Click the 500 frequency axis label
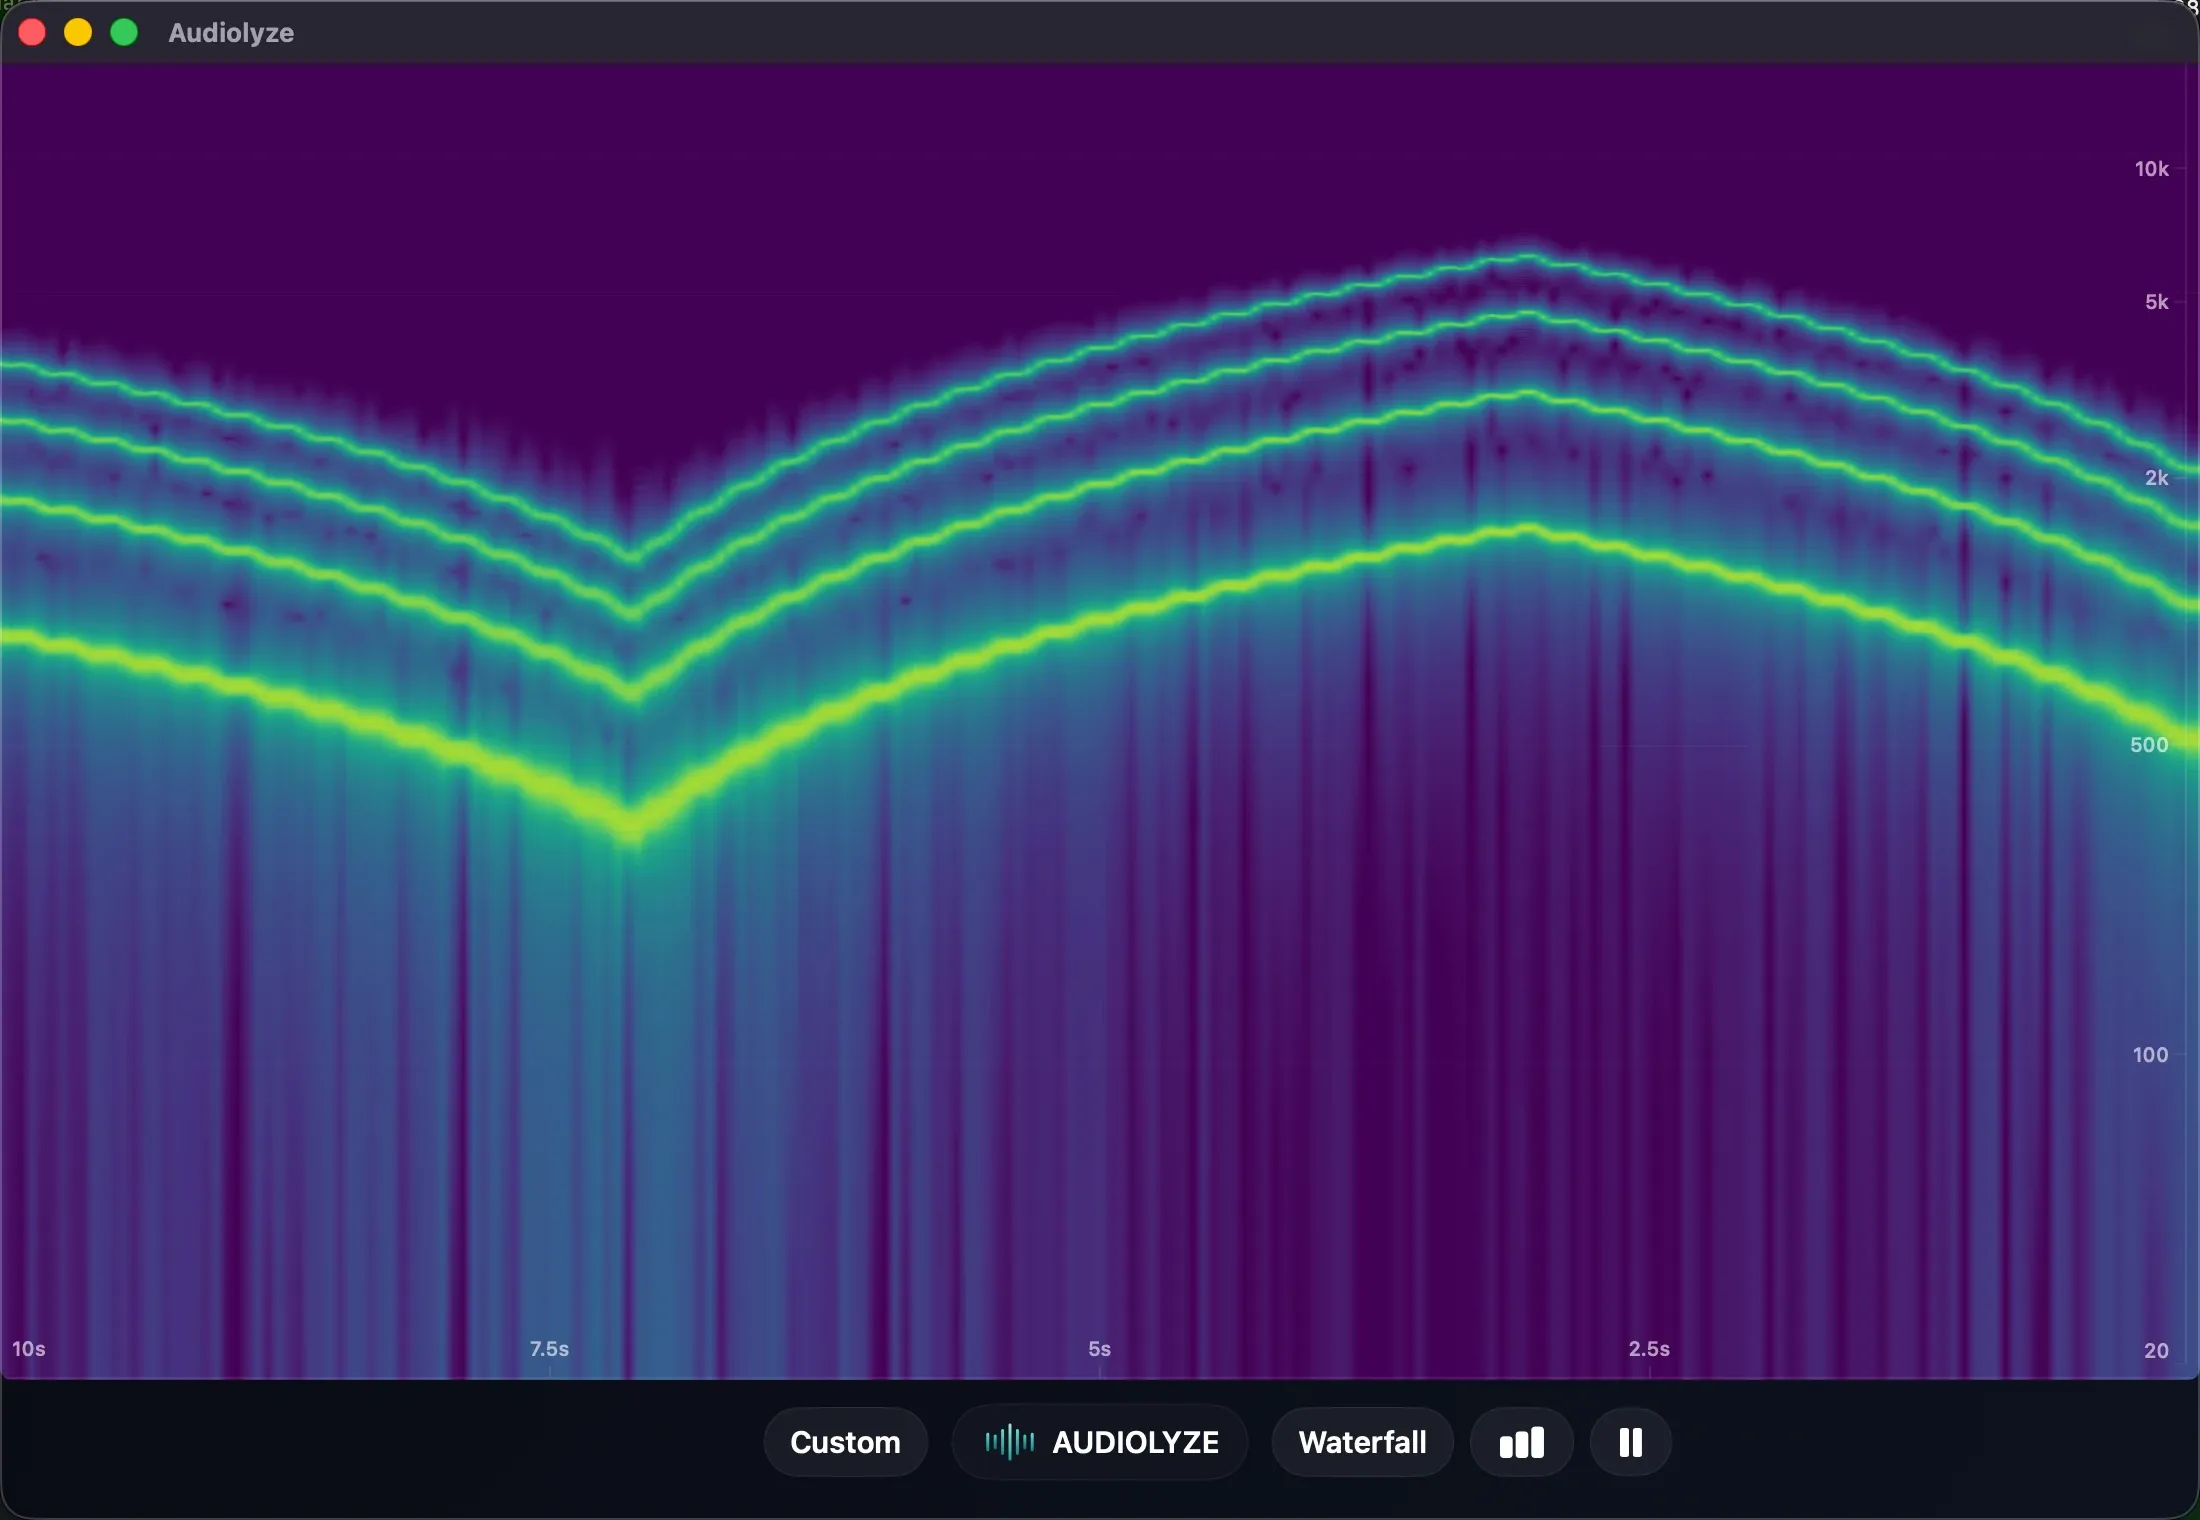The height and width of the screenshot is (1520, 2200). pos(2149,745)
